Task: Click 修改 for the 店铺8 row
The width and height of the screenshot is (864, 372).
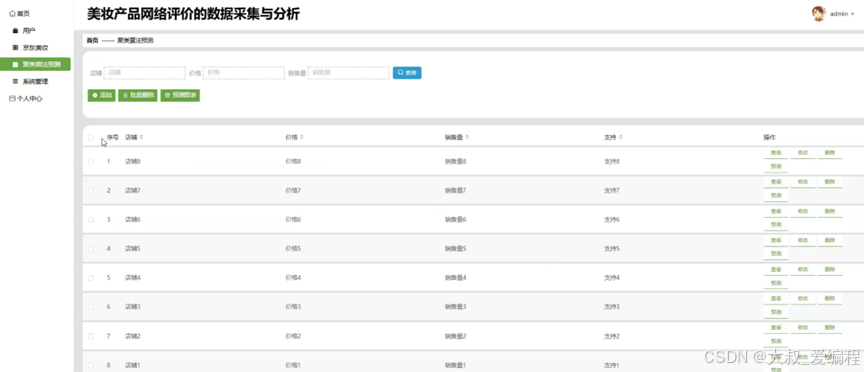Action: tap(803, 153)
